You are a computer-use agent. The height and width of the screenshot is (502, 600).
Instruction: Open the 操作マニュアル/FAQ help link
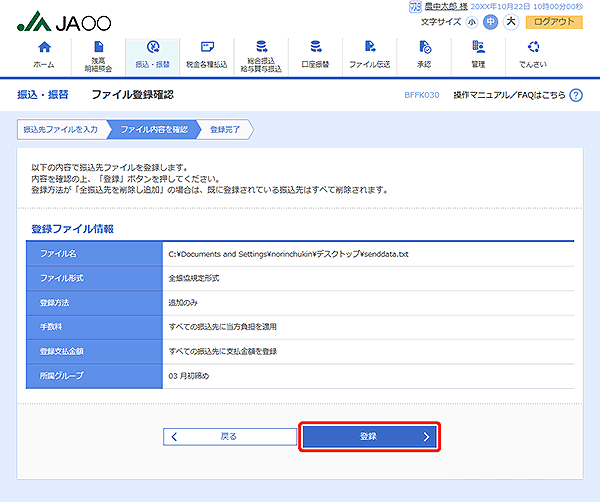pyautogui.click(x=509, y=96)
